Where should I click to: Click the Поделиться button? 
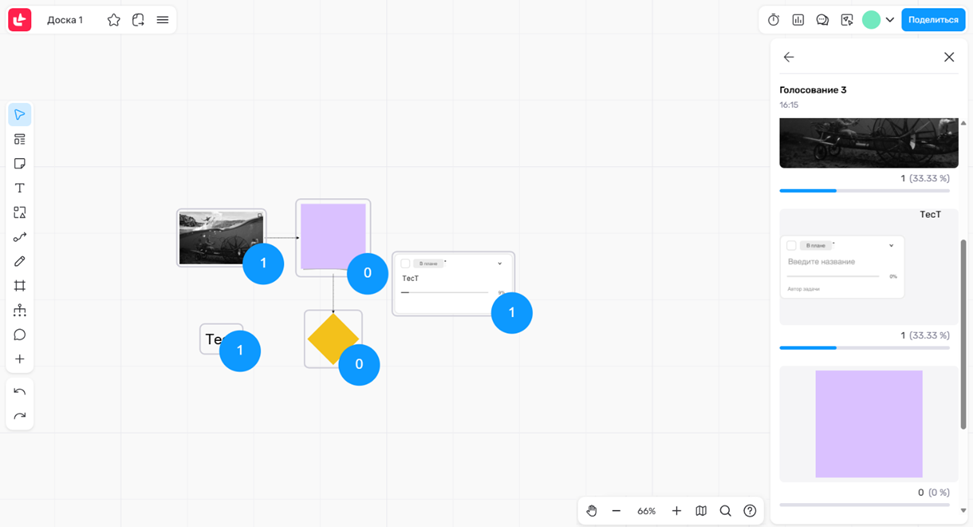[932, 20]
